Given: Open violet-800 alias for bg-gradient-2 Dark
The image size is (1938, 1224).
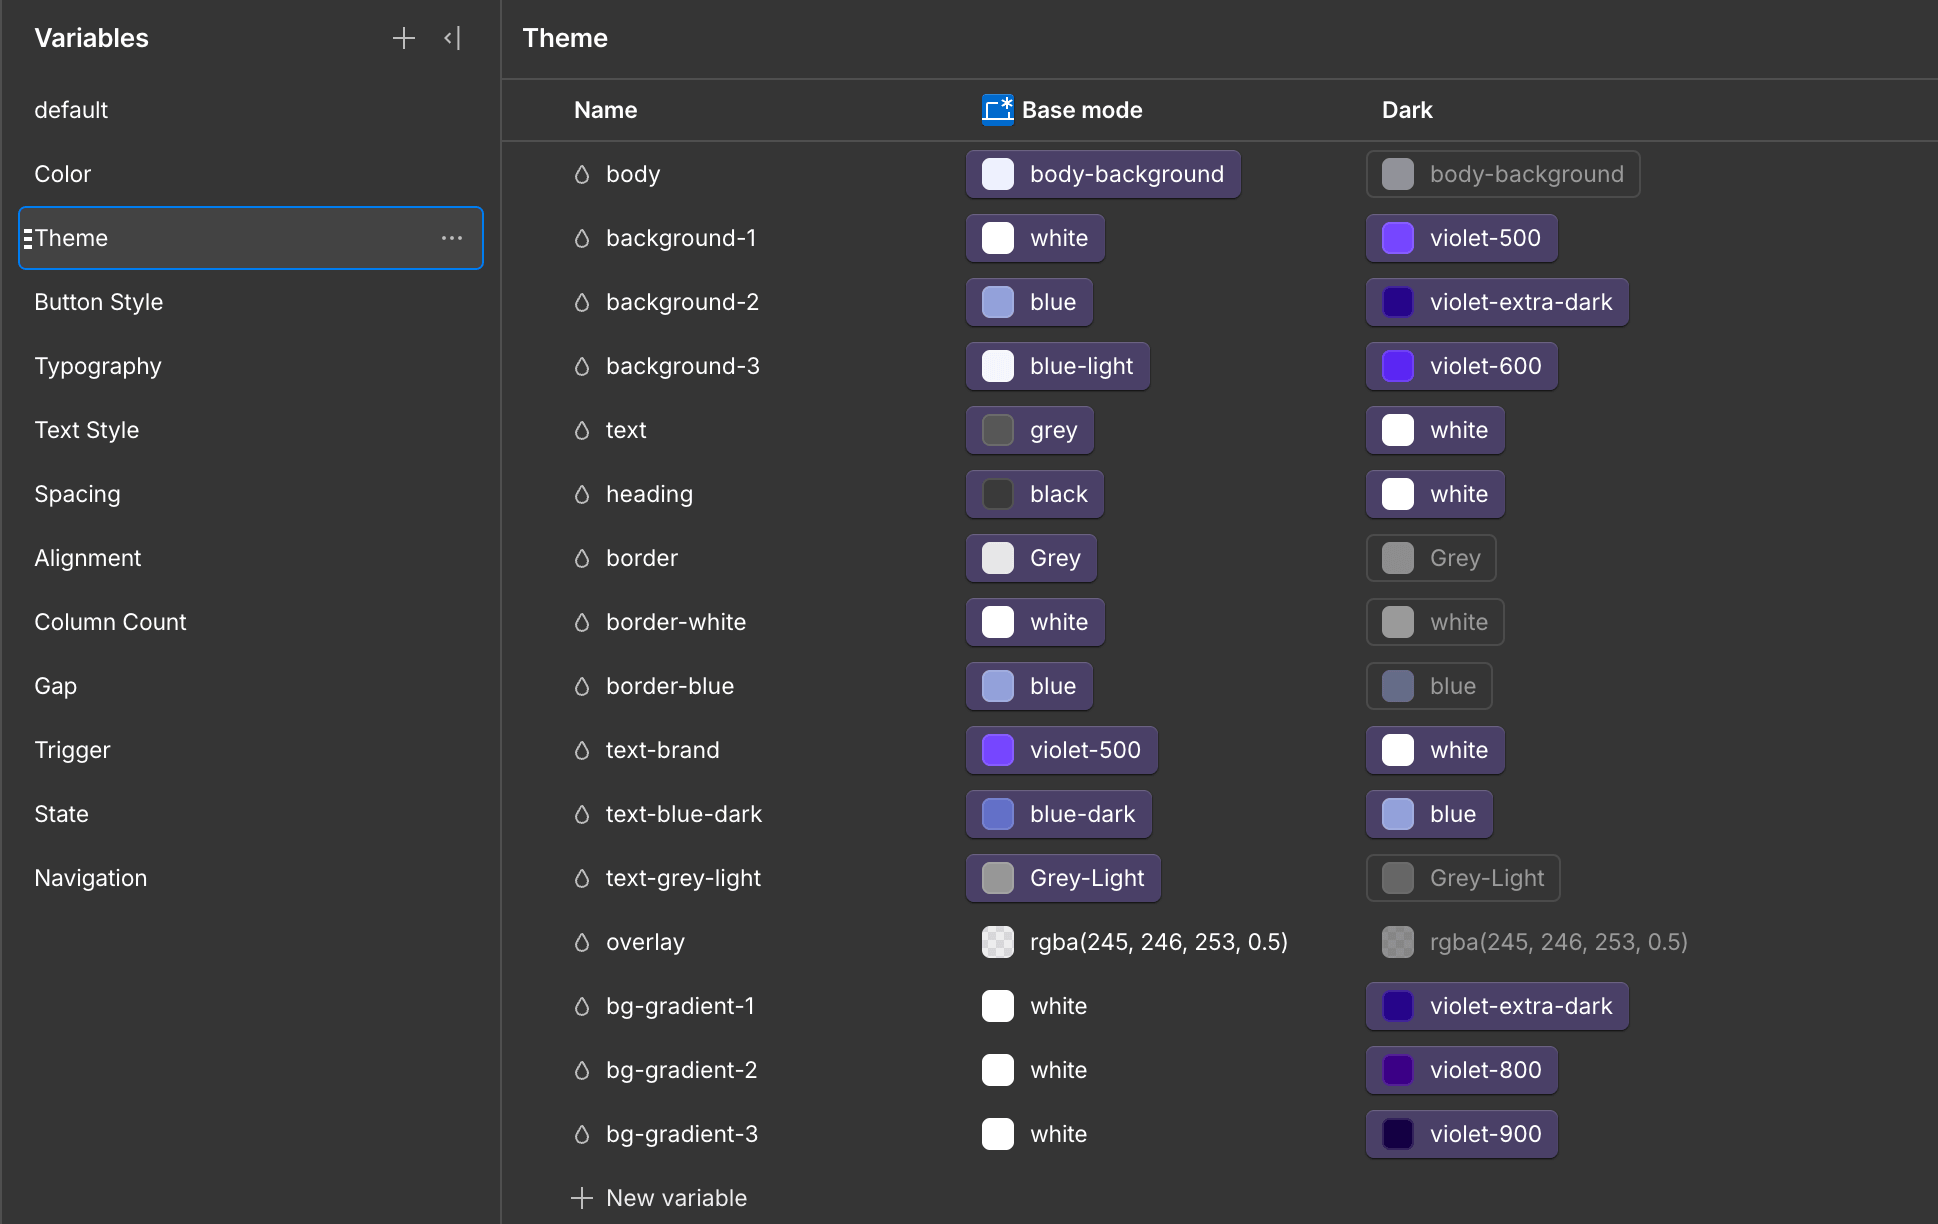Looking at the screenshot, I should (x=1461, y=1070).
